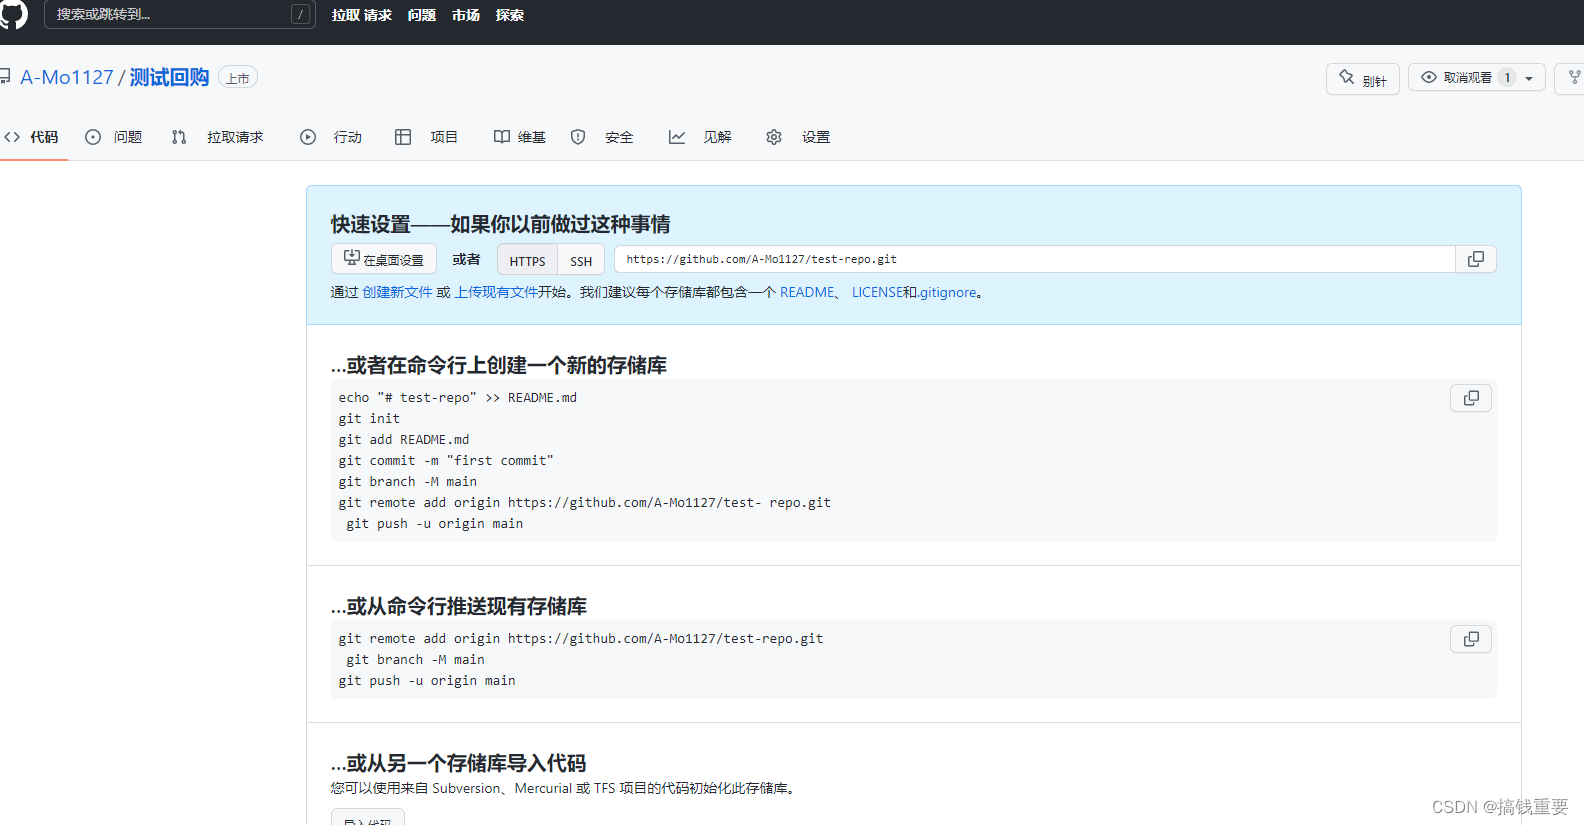Open the watch dropdown arrow
The image size is (1584, 825).
pyautogui.click(x=1529, y=78)
